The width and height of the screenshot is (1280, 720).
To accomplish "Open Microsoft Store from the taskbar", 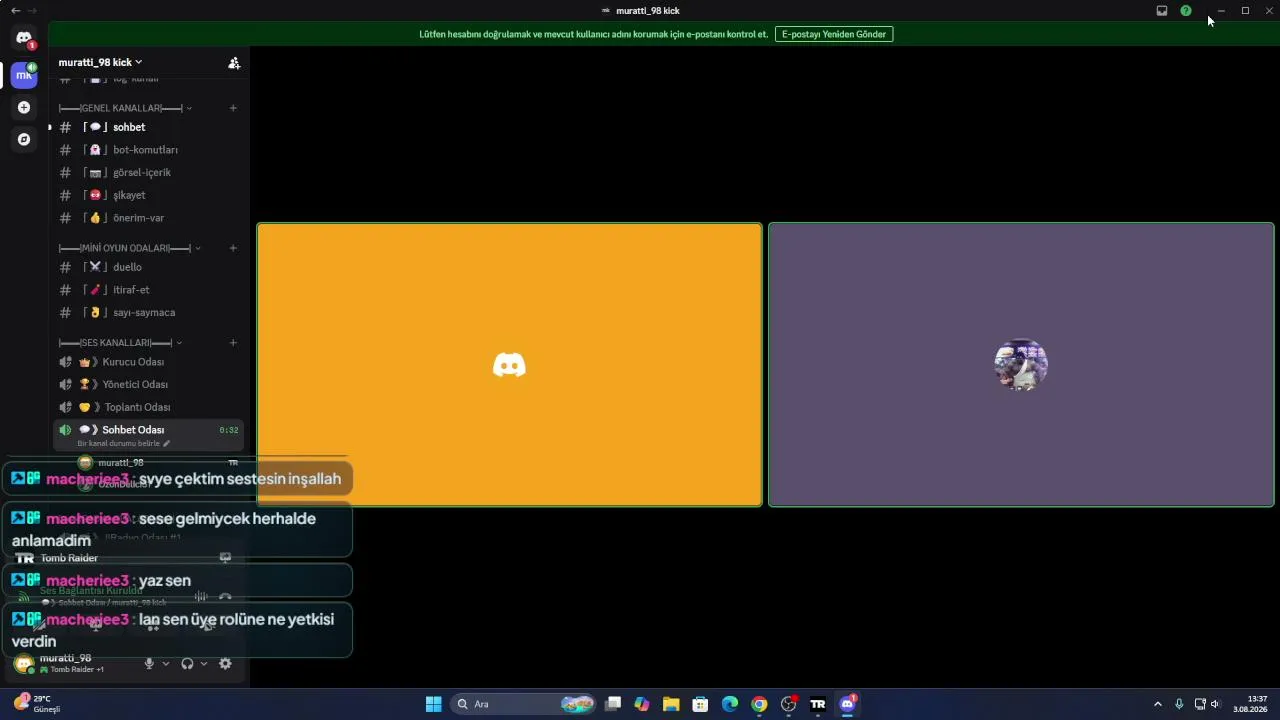I will (701, 704).
